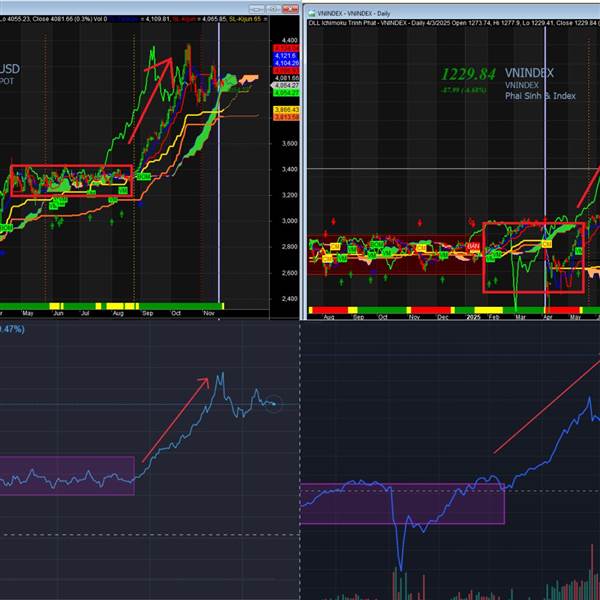Select the blue 4,104.26 price label
The width and height of the screenshot is (600, 600).
(286, 63)
